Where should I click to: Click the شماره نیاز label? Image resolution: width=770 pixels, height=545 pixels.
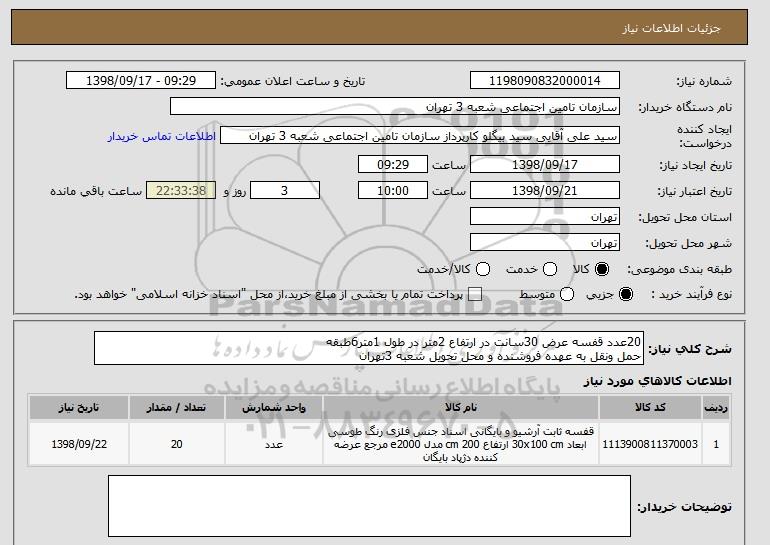click(704, 82)
